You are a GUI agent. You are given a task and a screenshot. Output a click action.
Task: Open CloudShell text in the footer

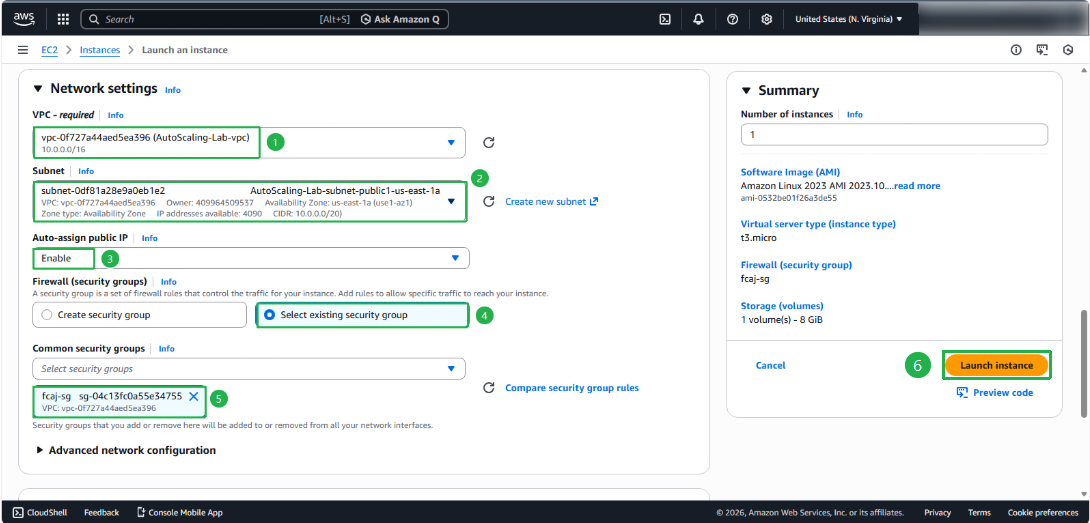[x=47, y=513]
